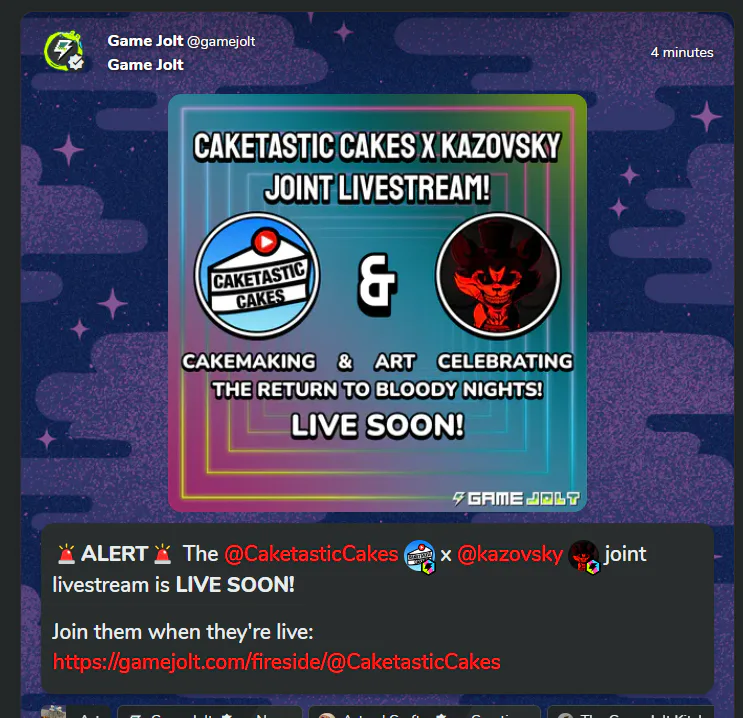Select The Game Jolt Kitchen community chip

pyautogui.click(x=630, y=712)
